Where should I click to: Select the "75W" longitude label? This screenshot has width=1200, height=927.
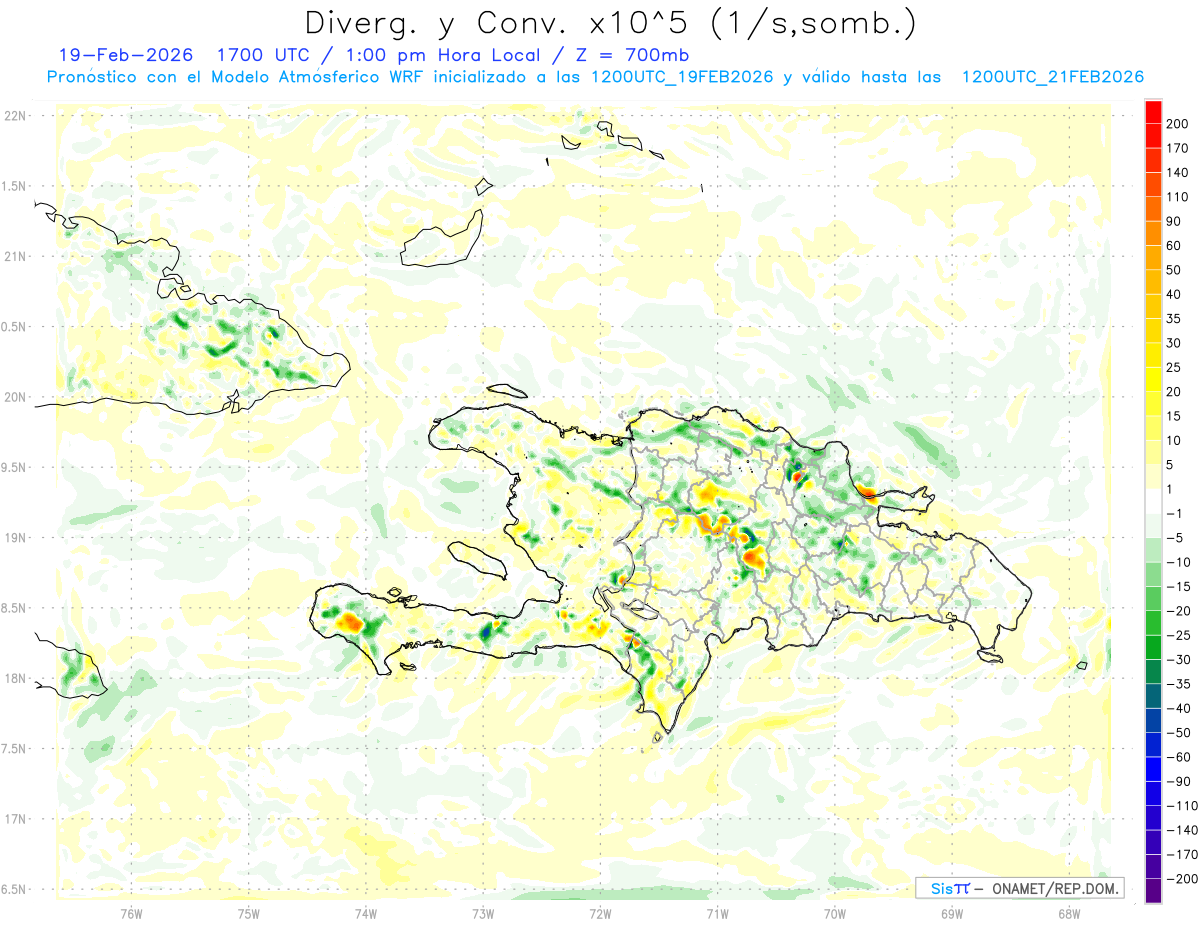[249, 913]
